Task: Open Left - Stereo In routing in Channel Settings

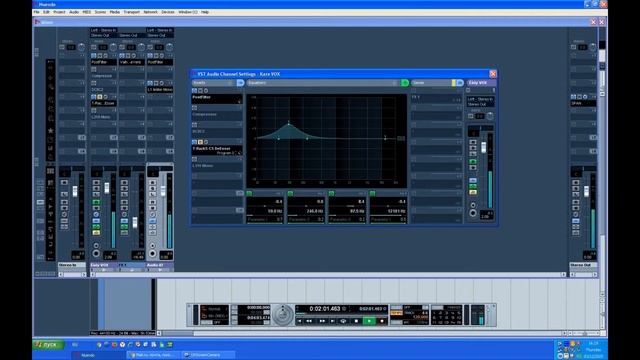Action: (480, 99)
